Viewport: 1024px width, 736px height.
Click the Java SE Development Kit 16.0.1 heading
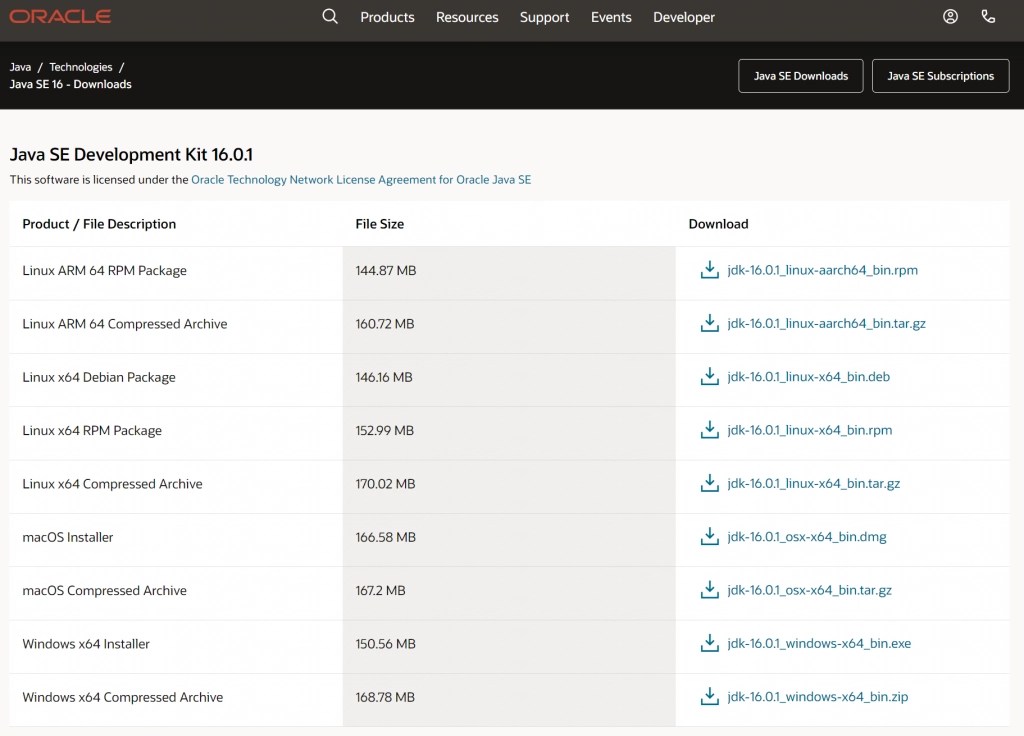131,154
